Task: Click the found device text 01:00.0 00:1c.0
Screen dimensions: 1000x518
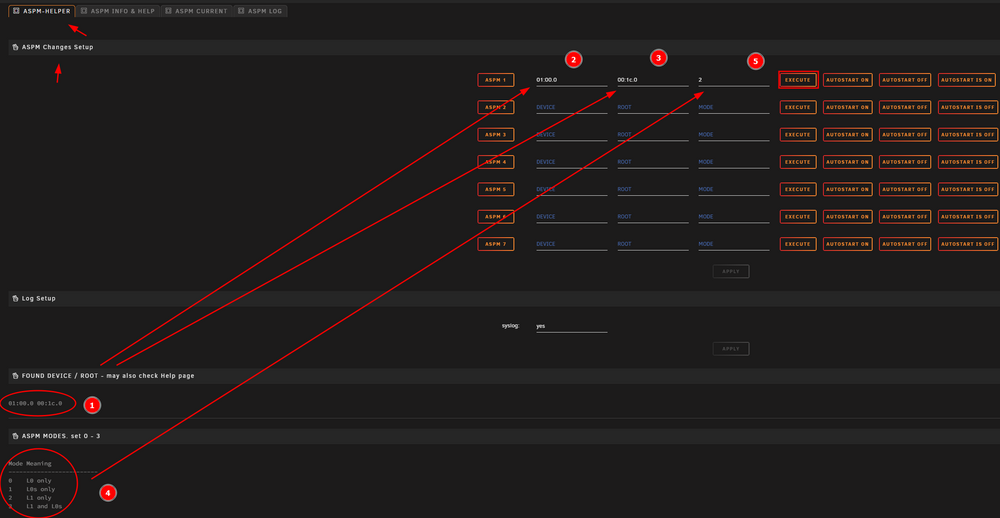Action: 35,403
